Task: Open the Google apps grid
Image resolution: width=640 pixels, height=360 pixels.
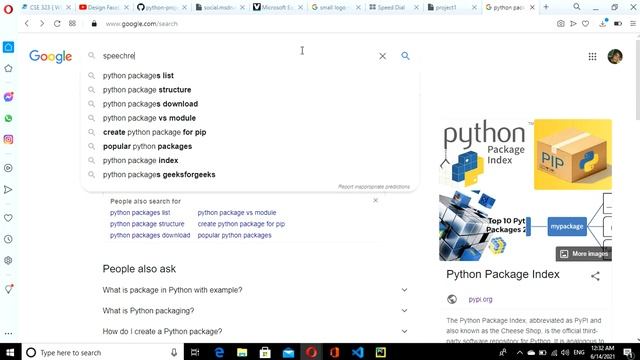Action: [x=592, y=57]
